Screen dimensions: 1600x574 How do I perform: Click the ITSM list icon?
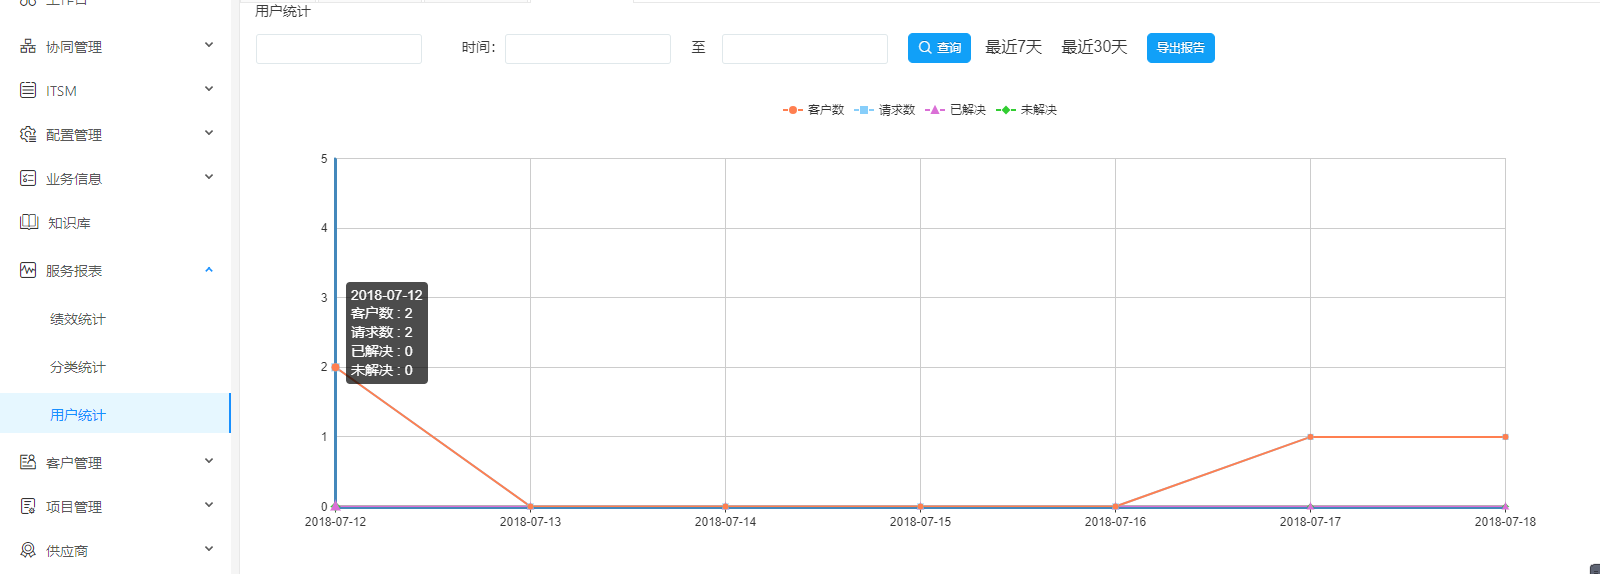pyautogui.click(x=28, y=90)
